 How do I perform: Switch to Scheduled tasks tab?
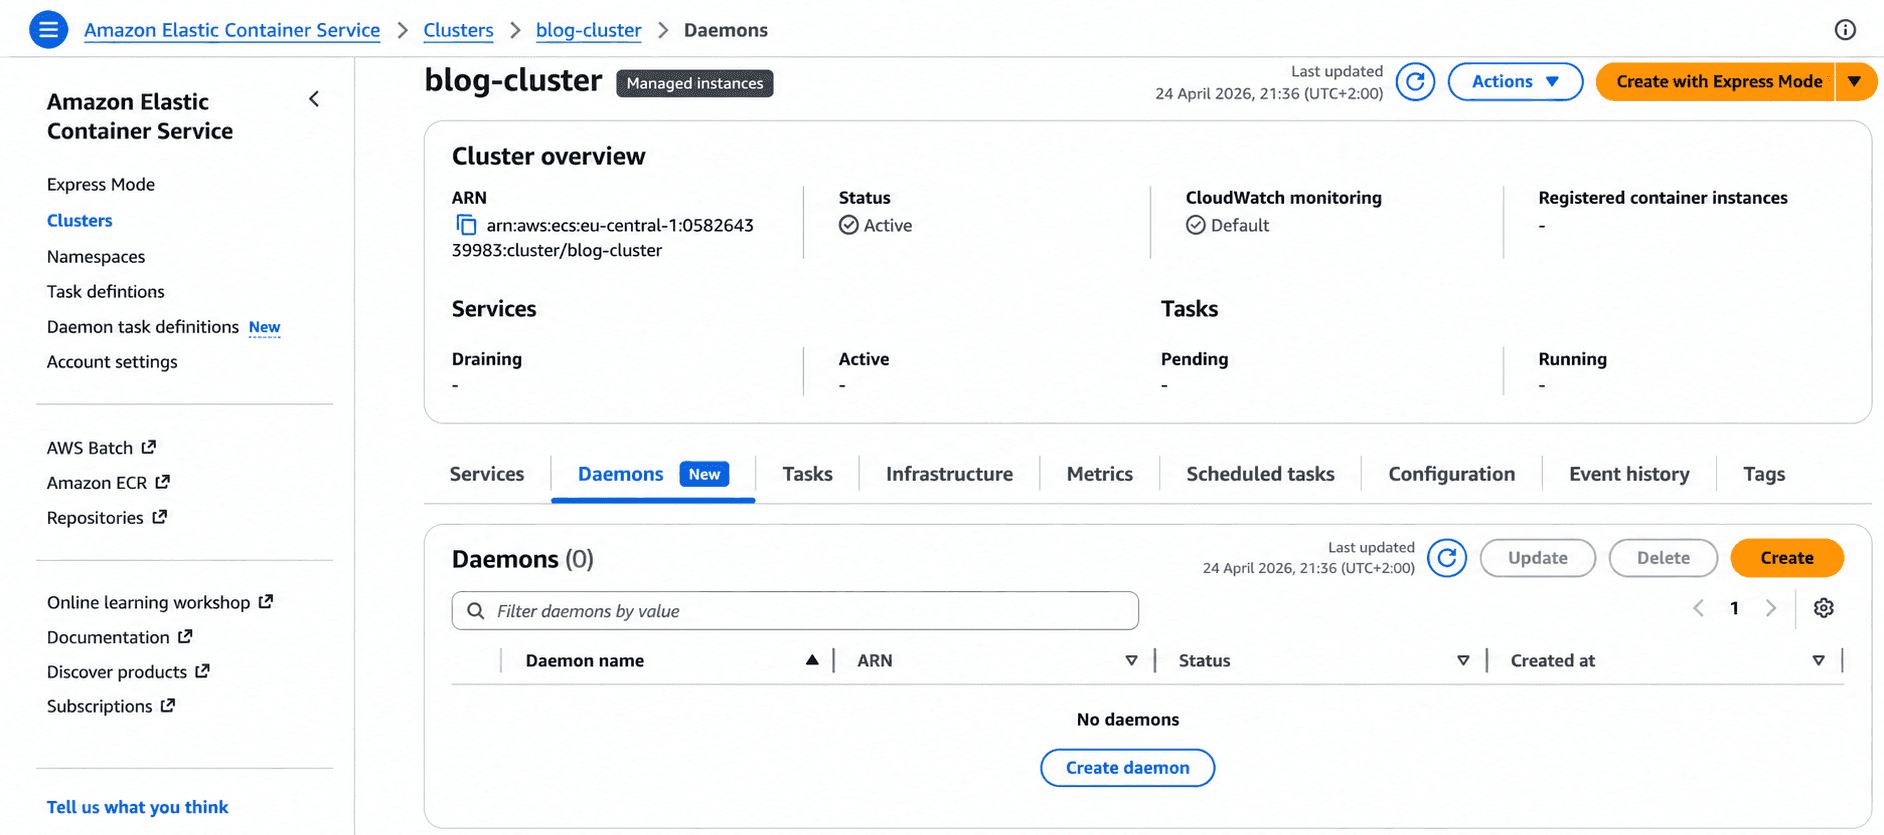click(1260, 474)
